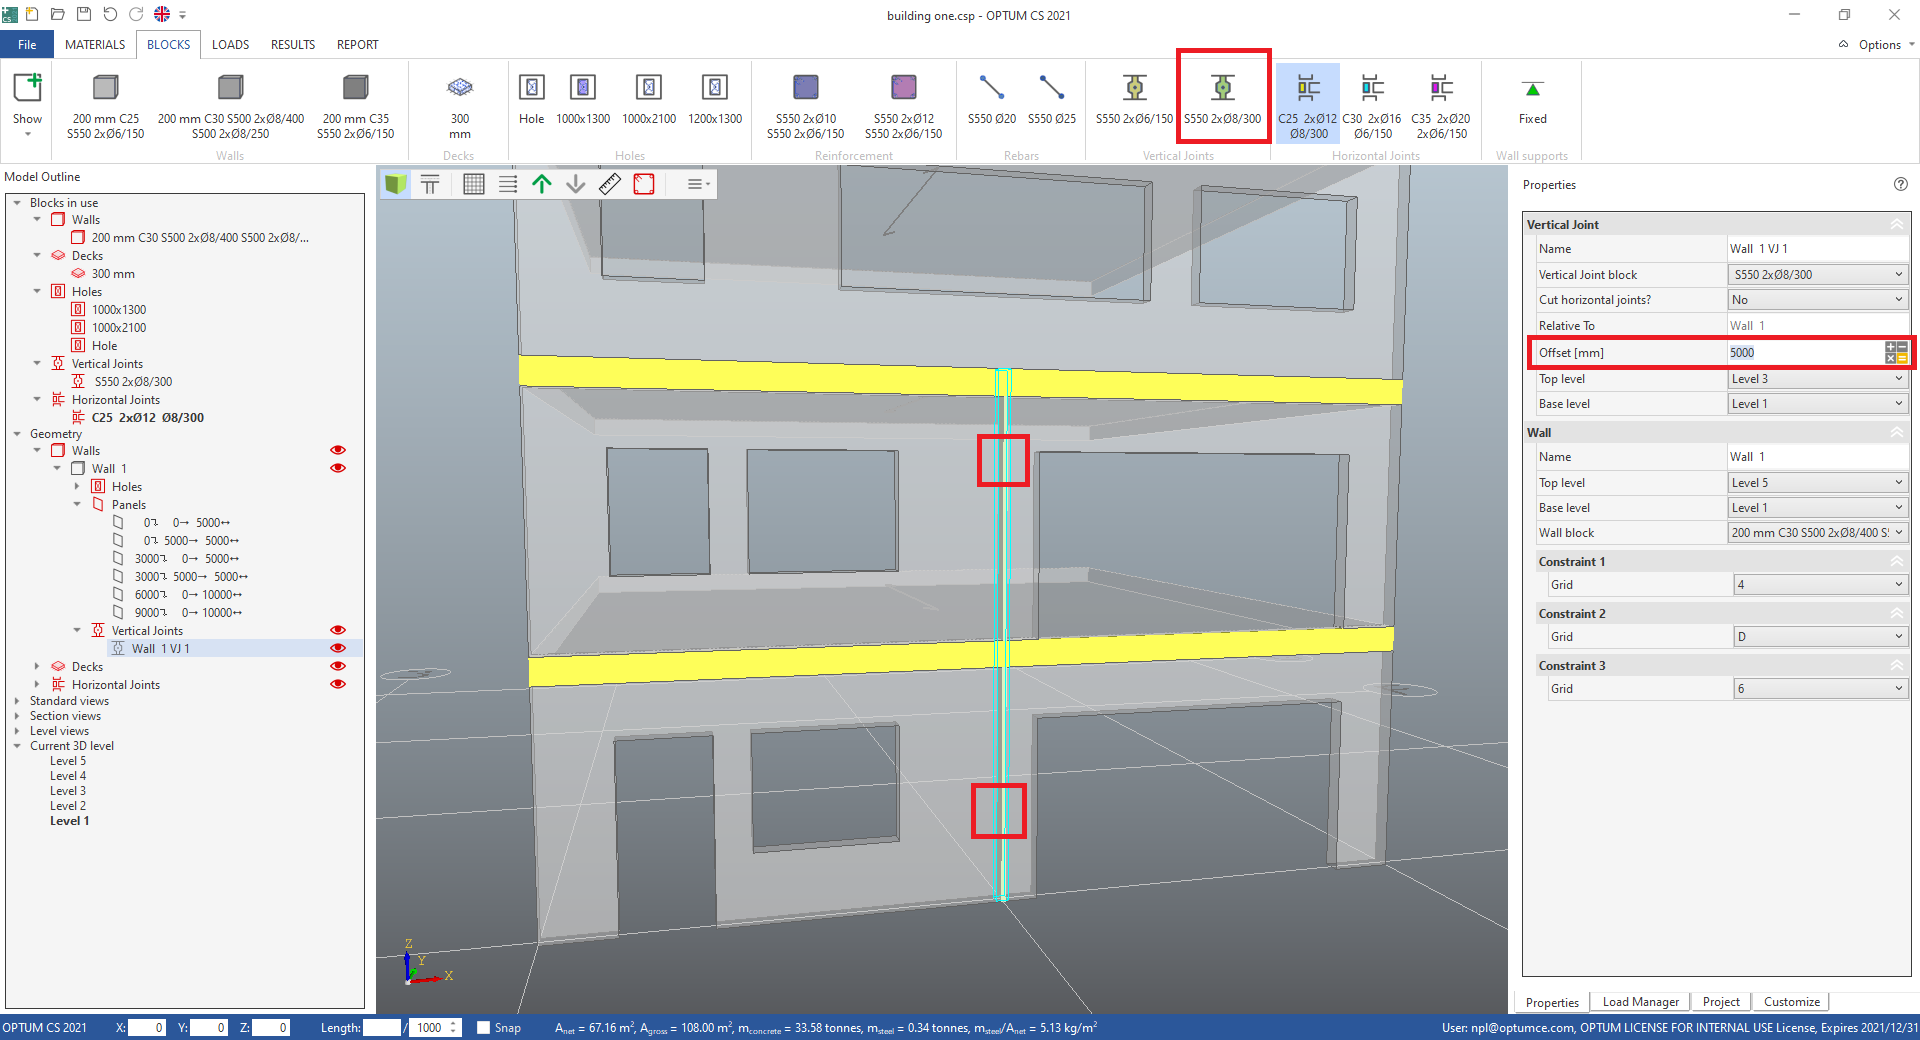Open the REPORT menu
The height and width of the screenshot is (1040, 1920).
coord(357,44)
